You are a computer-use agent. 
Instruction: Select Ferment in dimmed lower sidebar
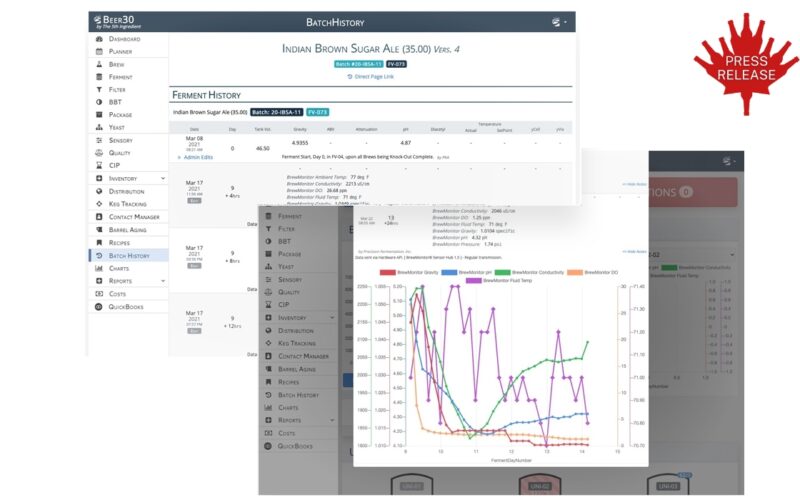pyautogui.click(x=290, y=216)
